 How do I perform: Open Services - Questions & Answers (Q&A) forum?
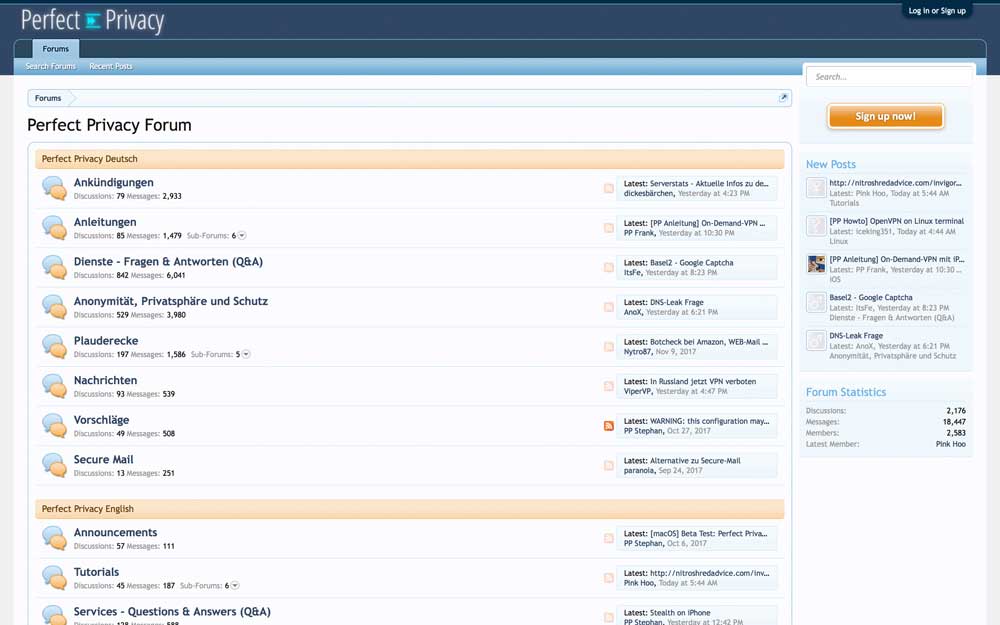(172, 611)
